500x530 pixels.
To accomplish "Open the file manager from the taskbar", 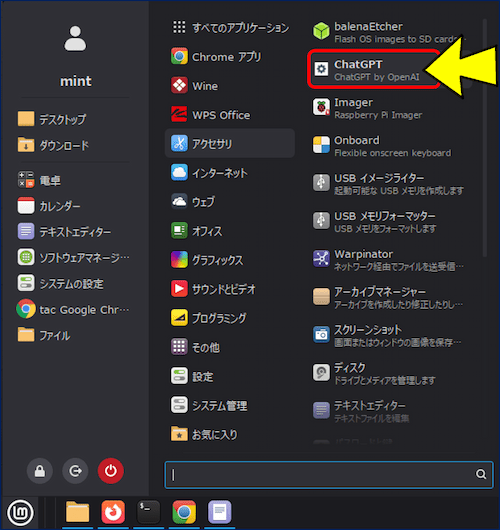I will point(78,512).
